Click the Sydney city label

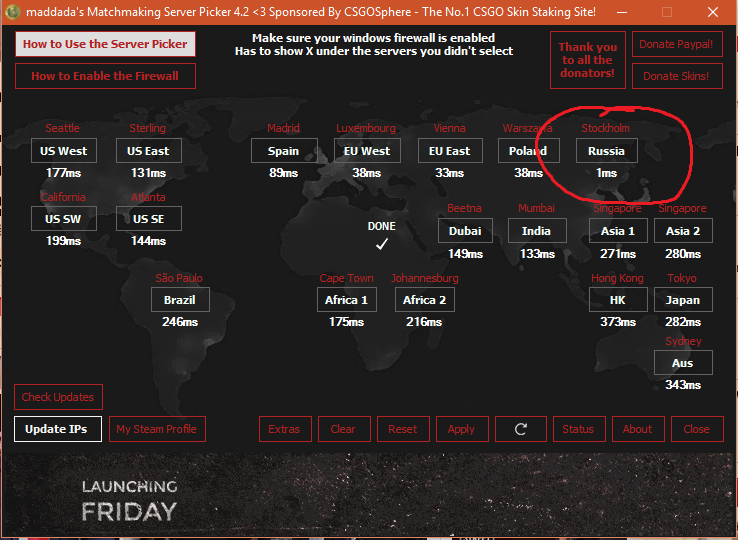tap(683, 341)
